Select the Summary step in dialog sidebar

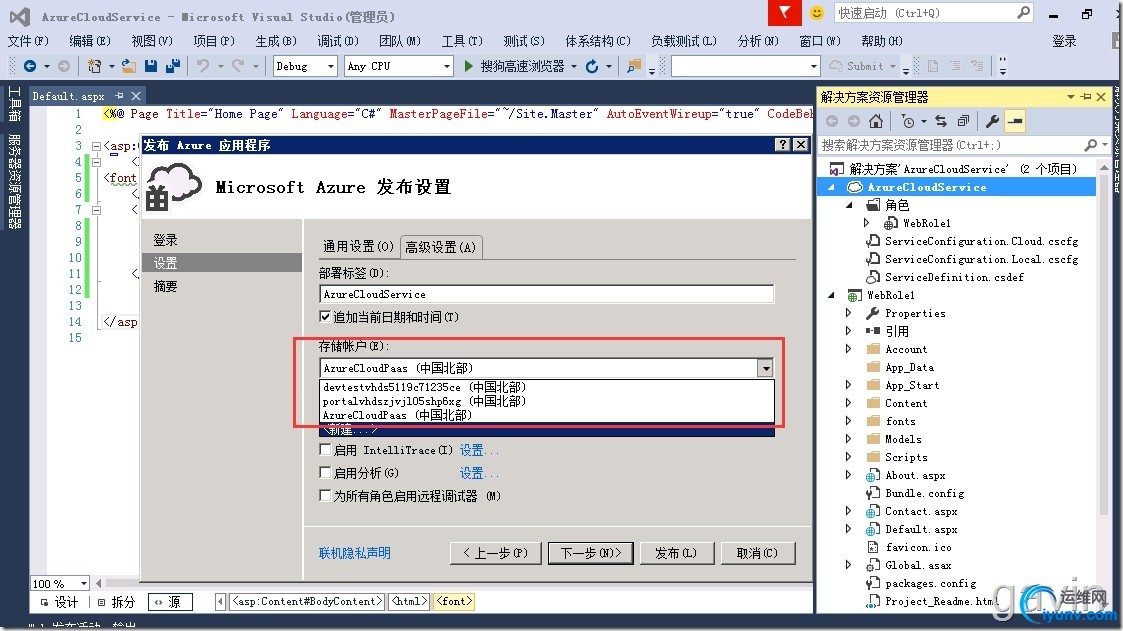tap(165, 286)
